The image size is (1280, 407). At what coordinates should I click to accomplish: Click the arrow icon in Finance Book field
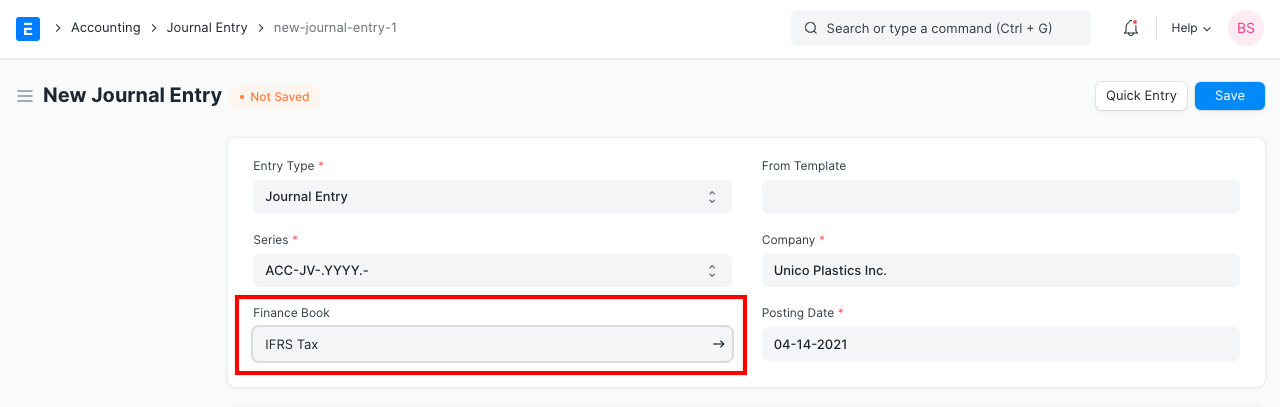(718, 344)
